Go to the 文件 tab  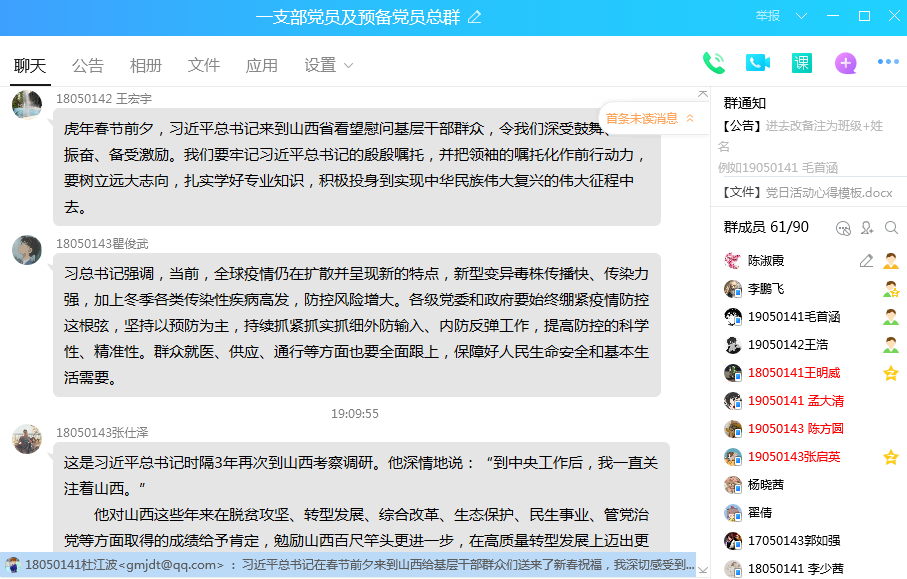click(x=204, y=65)
